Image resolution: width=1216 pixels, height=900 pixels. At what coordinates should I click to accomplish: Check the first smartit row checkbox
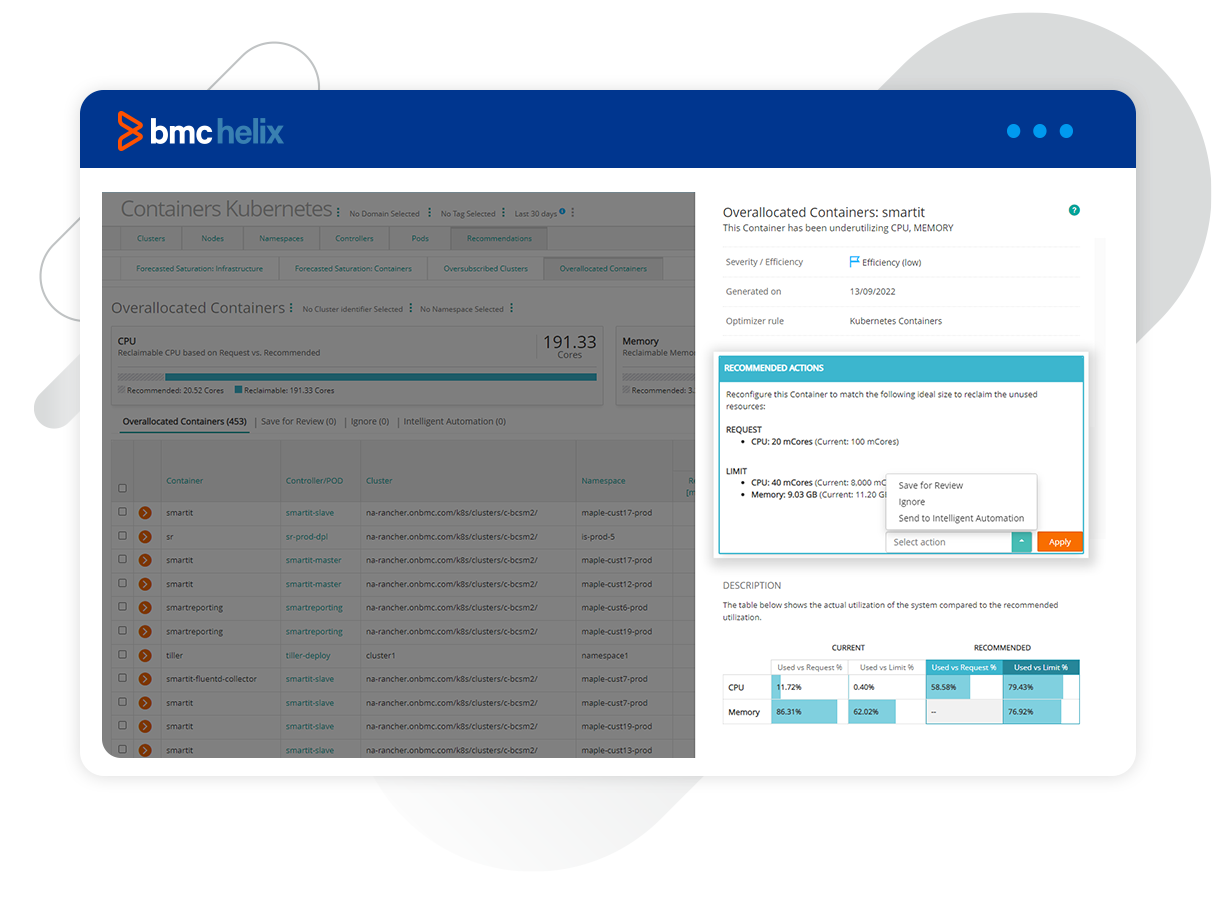[x=122, y=512]
